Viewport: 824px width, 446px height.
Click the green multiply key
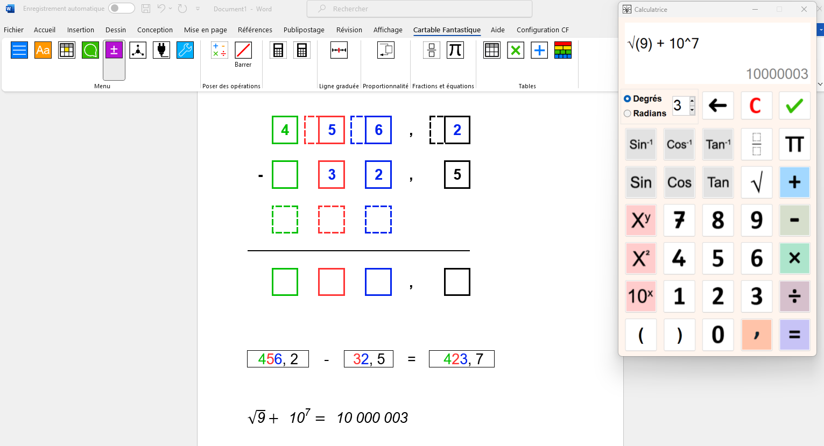tap(794, 258)
